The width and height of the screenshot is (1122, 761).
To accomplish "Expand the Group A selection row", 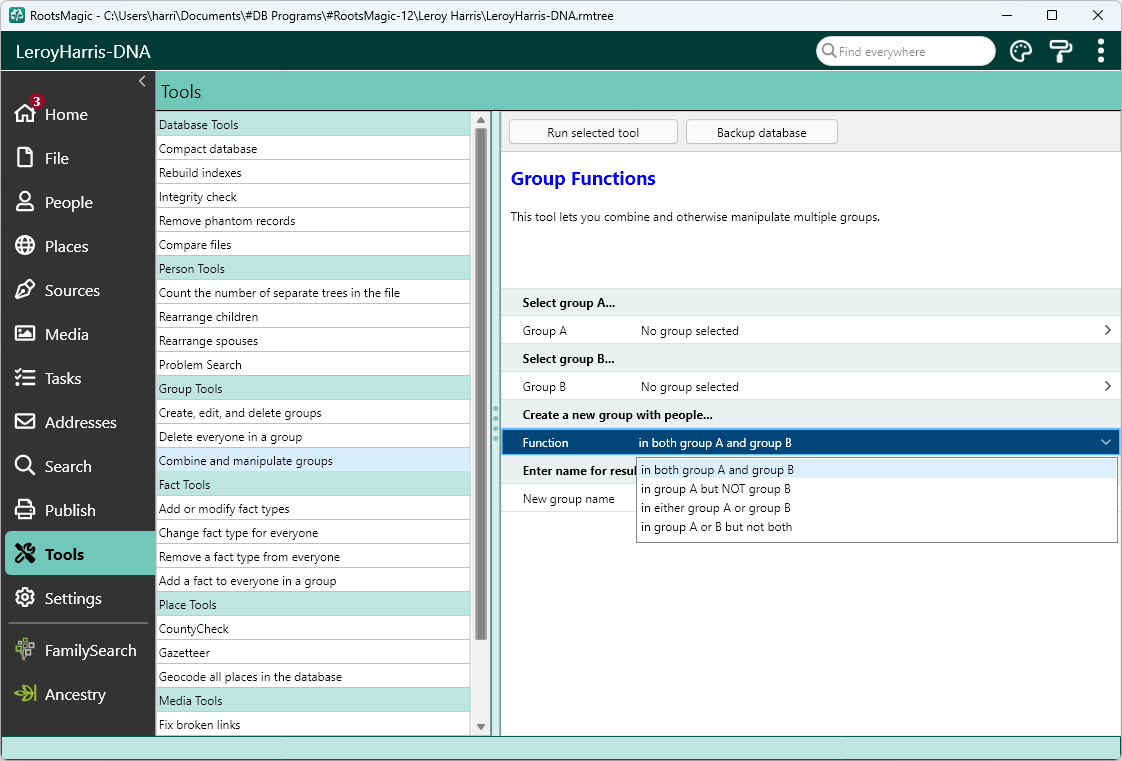I will (x=811, y=330).
